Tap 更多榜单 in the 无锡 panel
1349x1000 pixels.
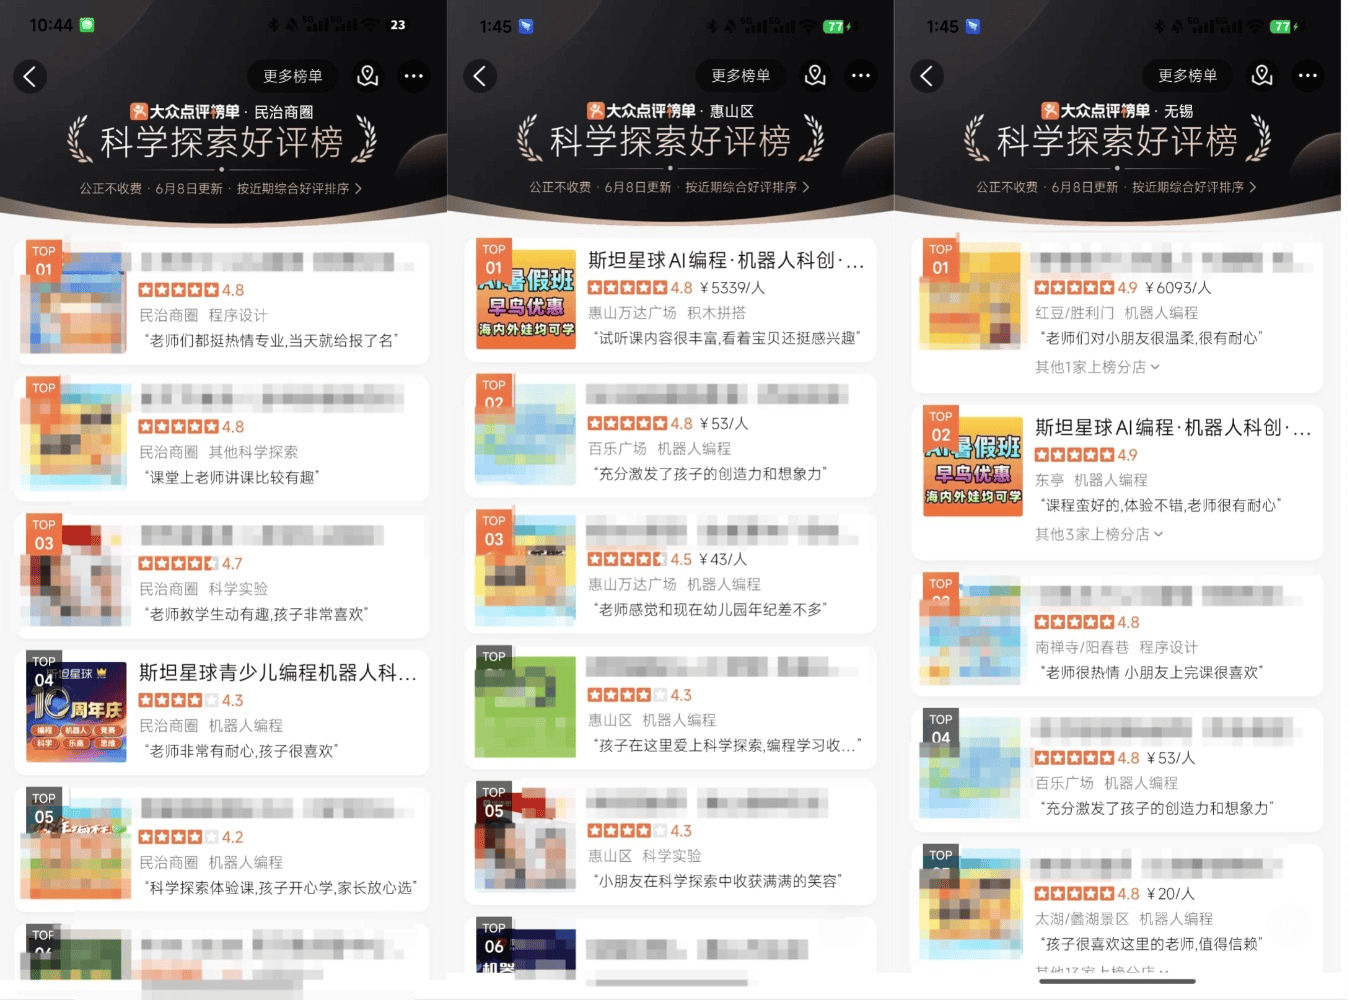pos(1188,76)
